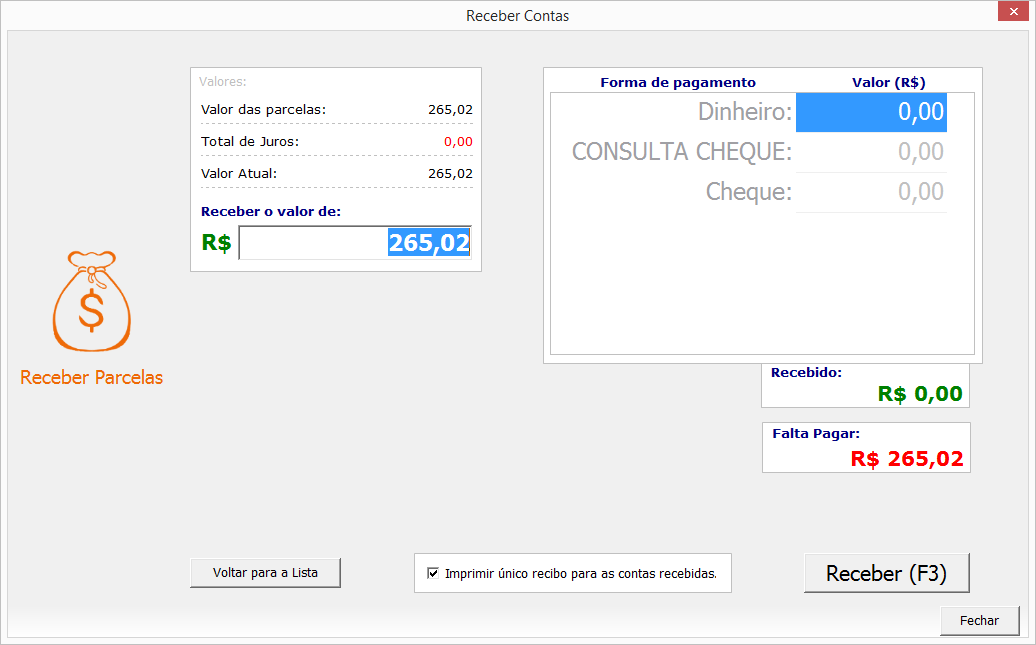1036x645 pixels.
Task: Click the CONSULTA CHEQUE payment label
Action: point(682,152)
